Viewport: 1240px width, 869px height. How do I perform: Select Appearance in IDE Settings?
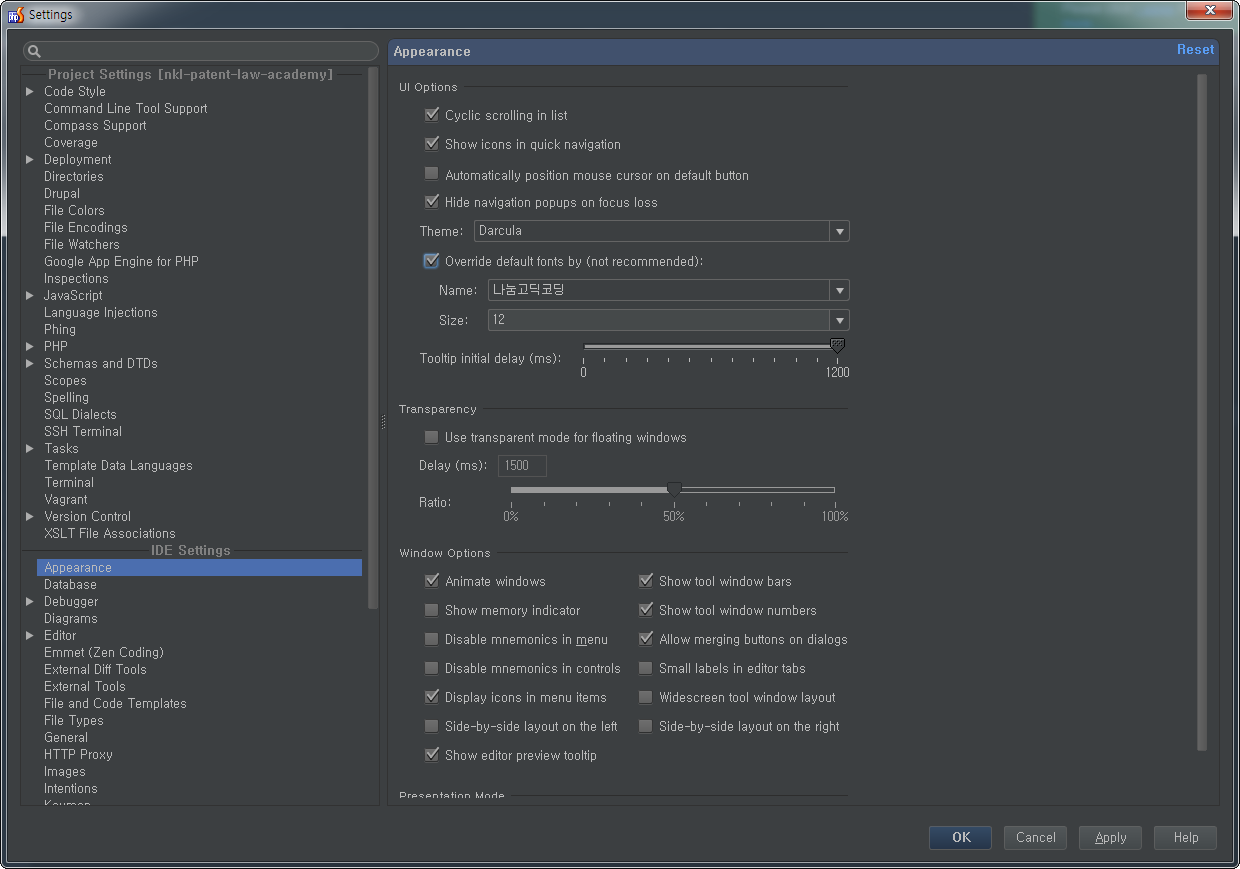point(199,567)
